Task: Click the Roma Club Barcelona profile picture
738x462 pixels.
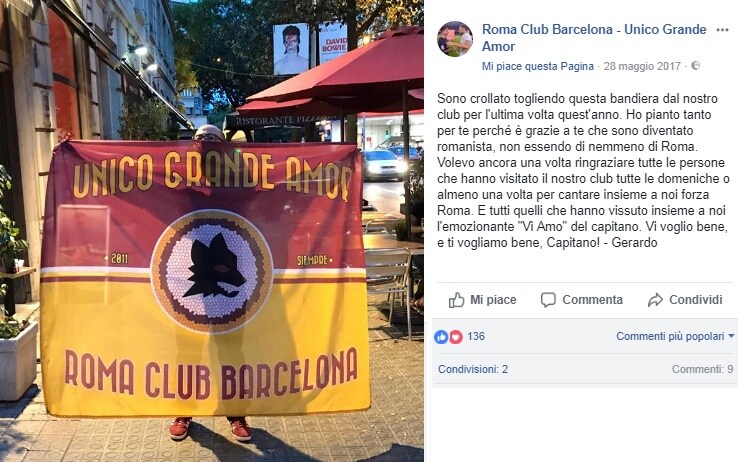Action: [455, 39]
